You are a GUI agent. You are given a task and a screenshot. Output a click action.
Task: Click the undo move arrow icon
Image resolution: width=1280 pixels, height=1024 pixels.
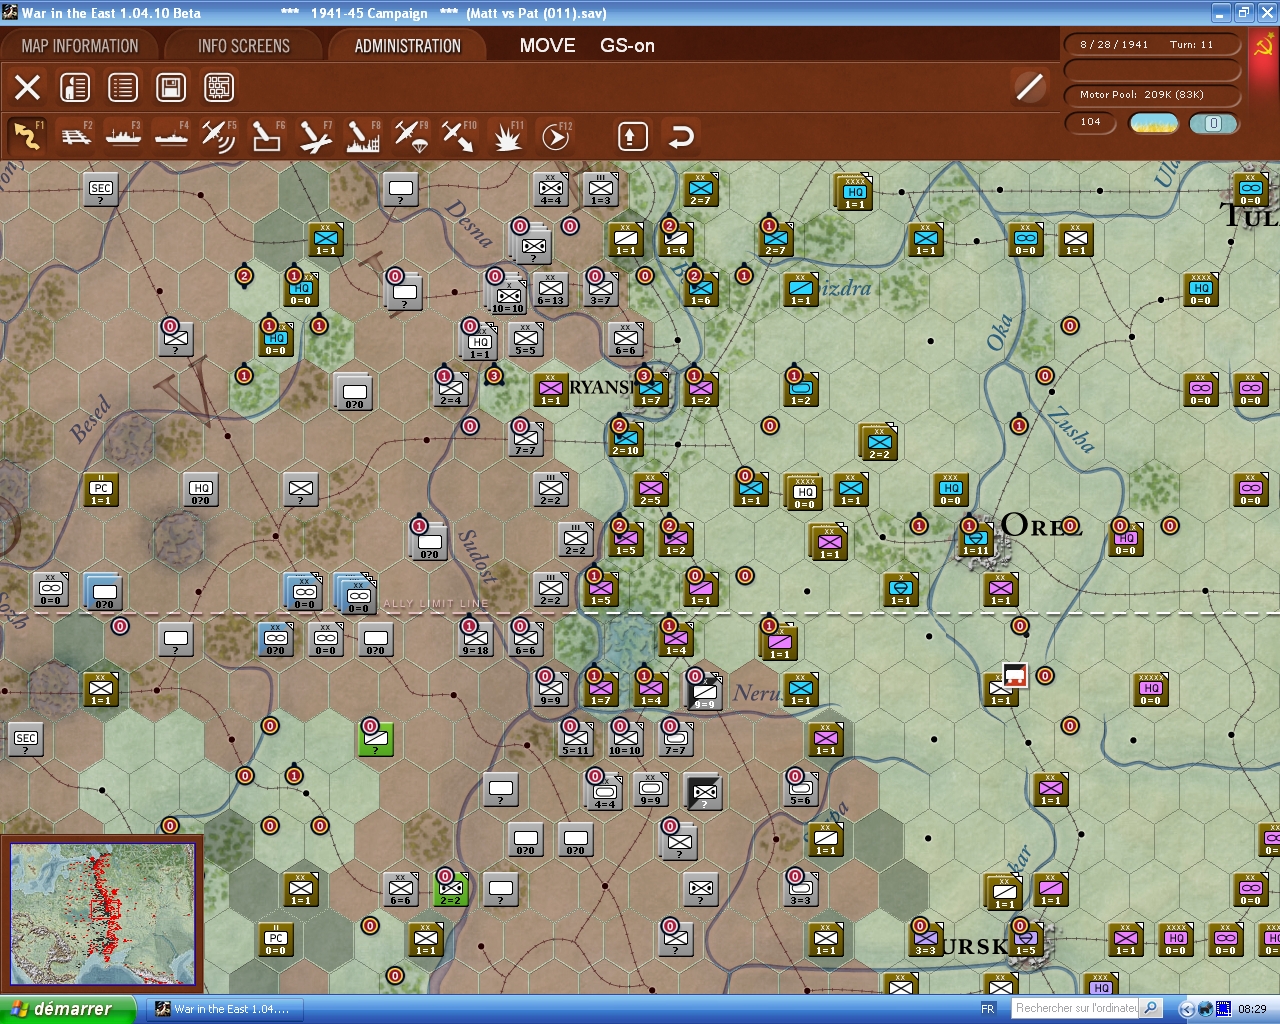click(x=681, y=136)
